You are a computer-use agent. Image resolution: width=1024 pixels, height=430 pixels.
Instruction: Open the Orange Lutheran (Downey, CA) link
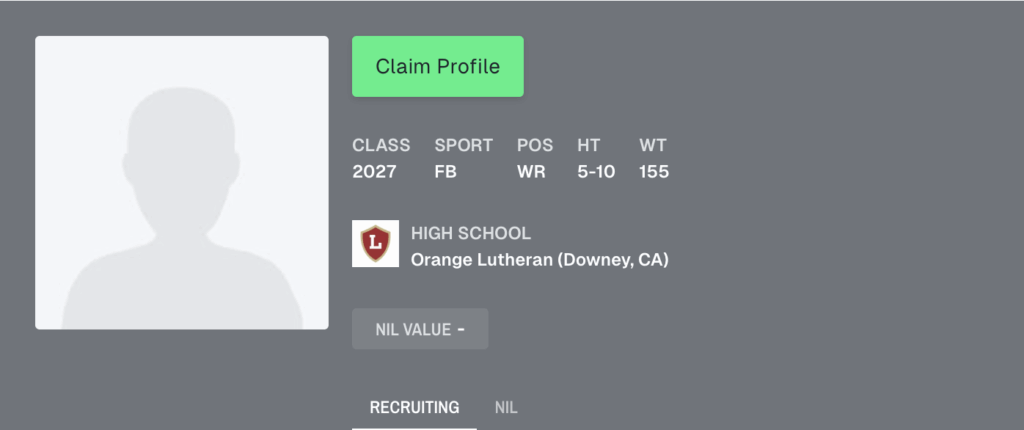tap(539, 260)
